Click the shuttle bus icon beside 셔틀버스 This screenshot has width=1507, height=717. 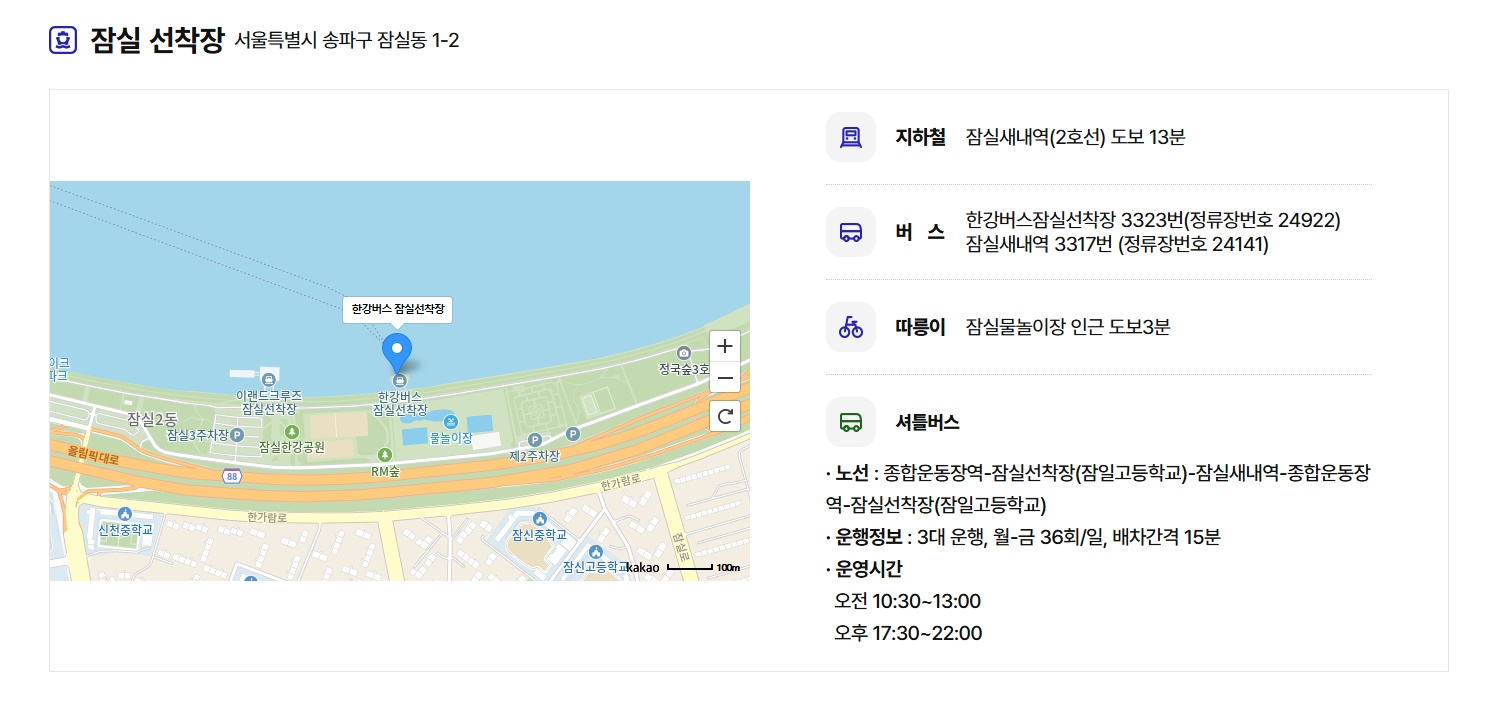850,421
